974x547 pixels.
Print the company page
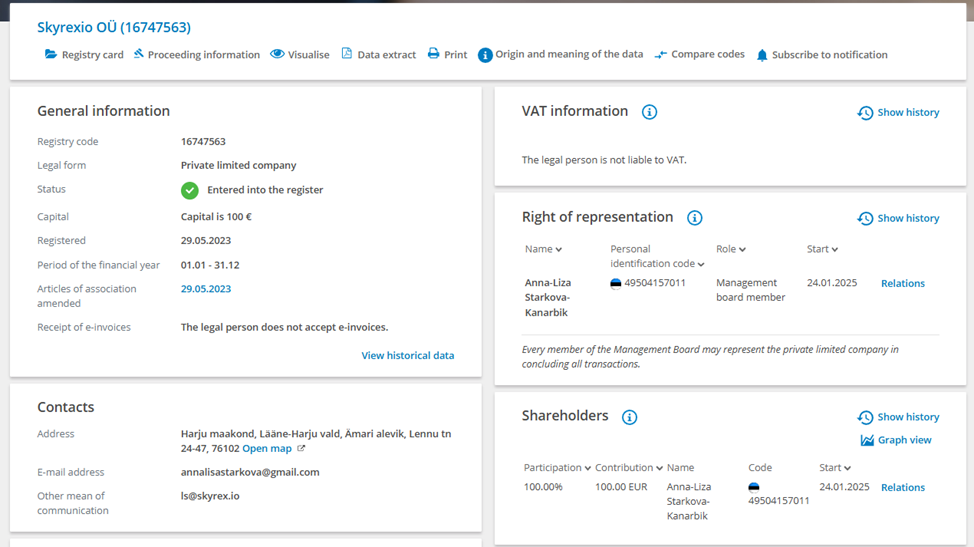[x=447, y=55]
